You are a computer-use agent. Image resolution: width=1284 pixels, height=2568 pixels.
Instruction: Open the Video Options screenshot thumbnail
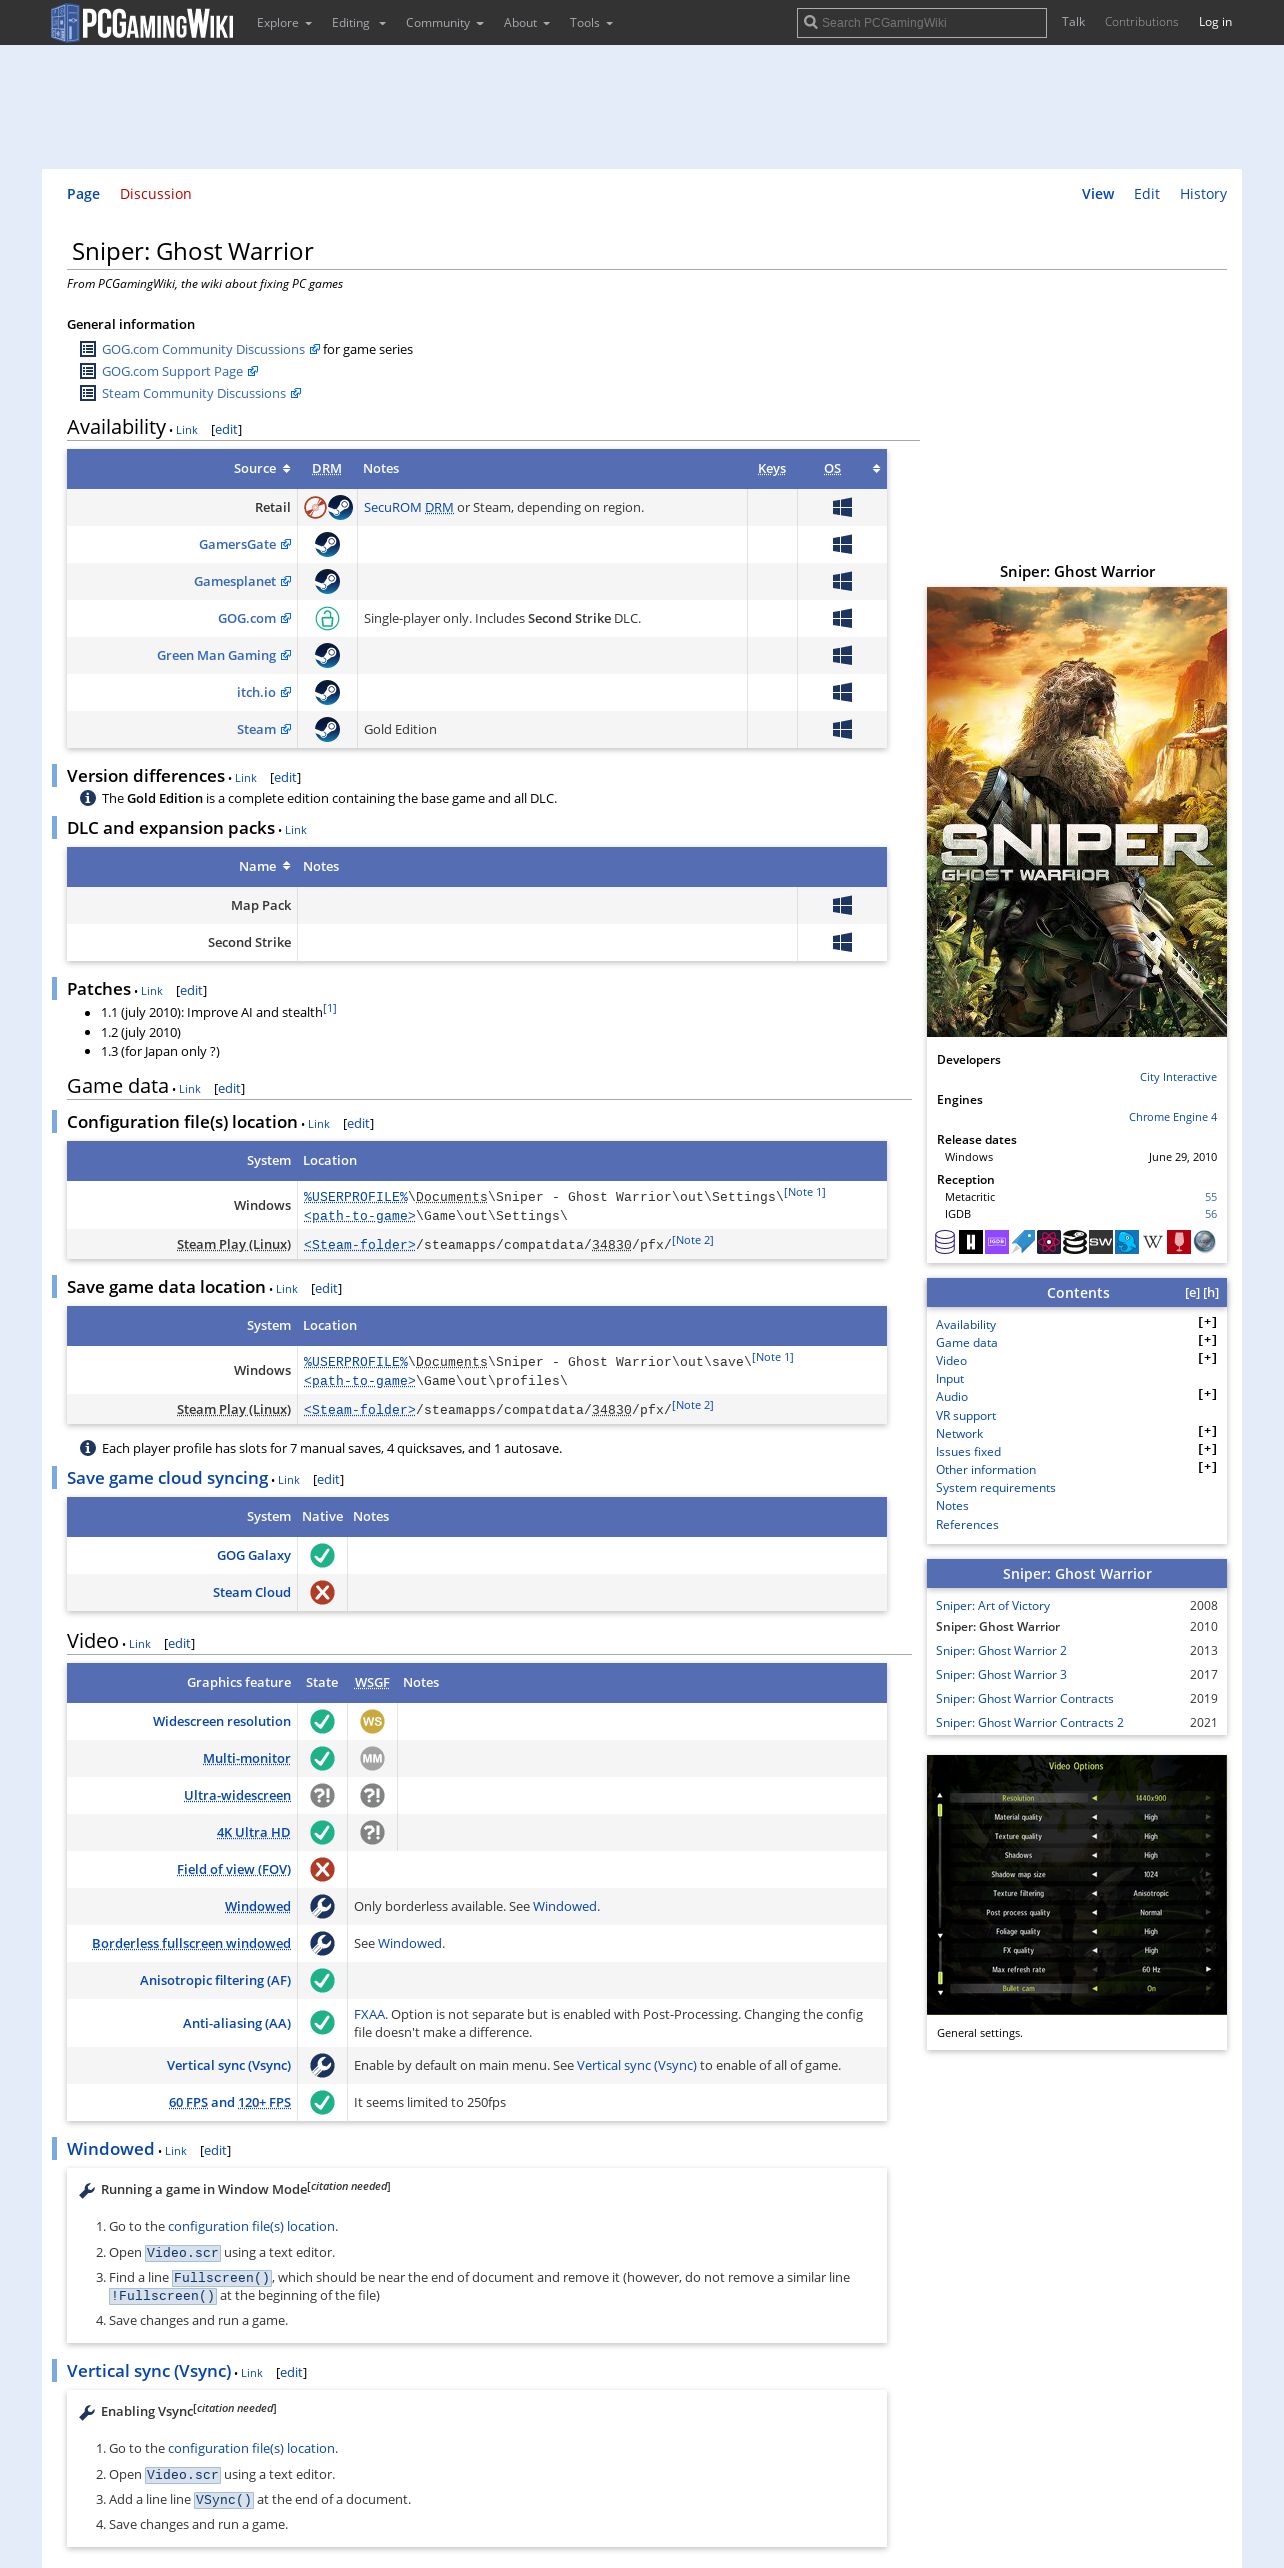(1077, 1884)
